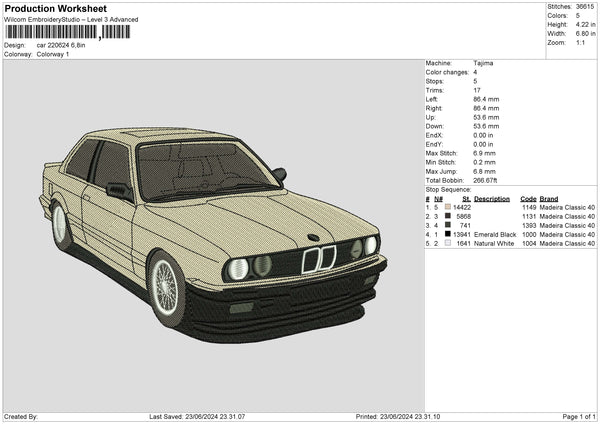Click the 'Emerald Black' description
The width and height of the screenshot is (600, 424).
pos(495,234)
